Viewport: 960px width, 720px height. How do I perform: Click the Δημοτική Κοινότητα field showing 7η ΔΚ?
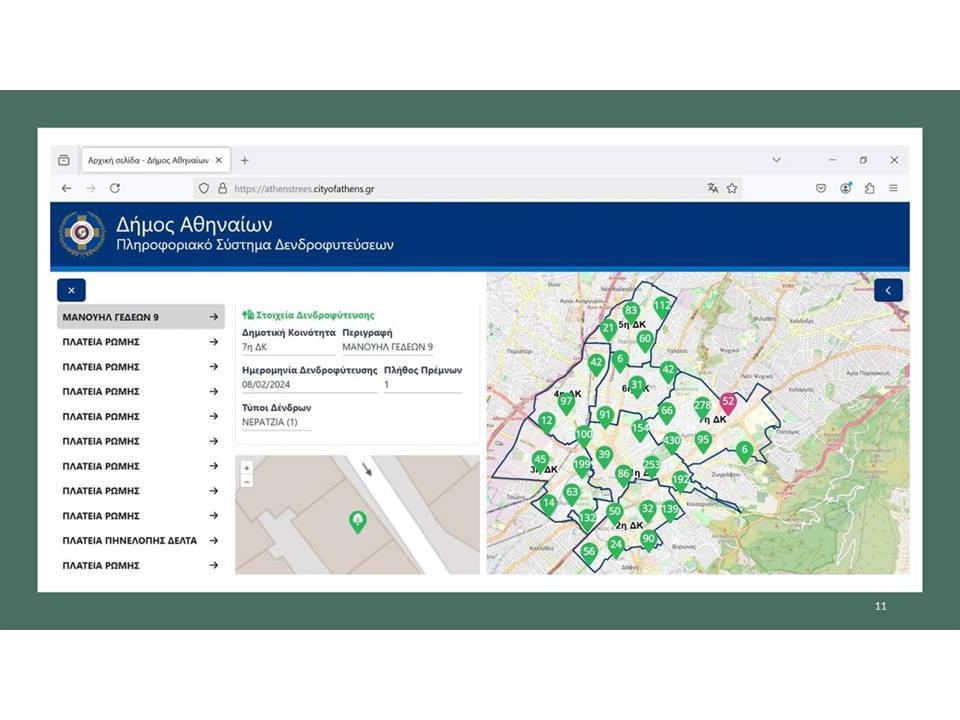288,347
